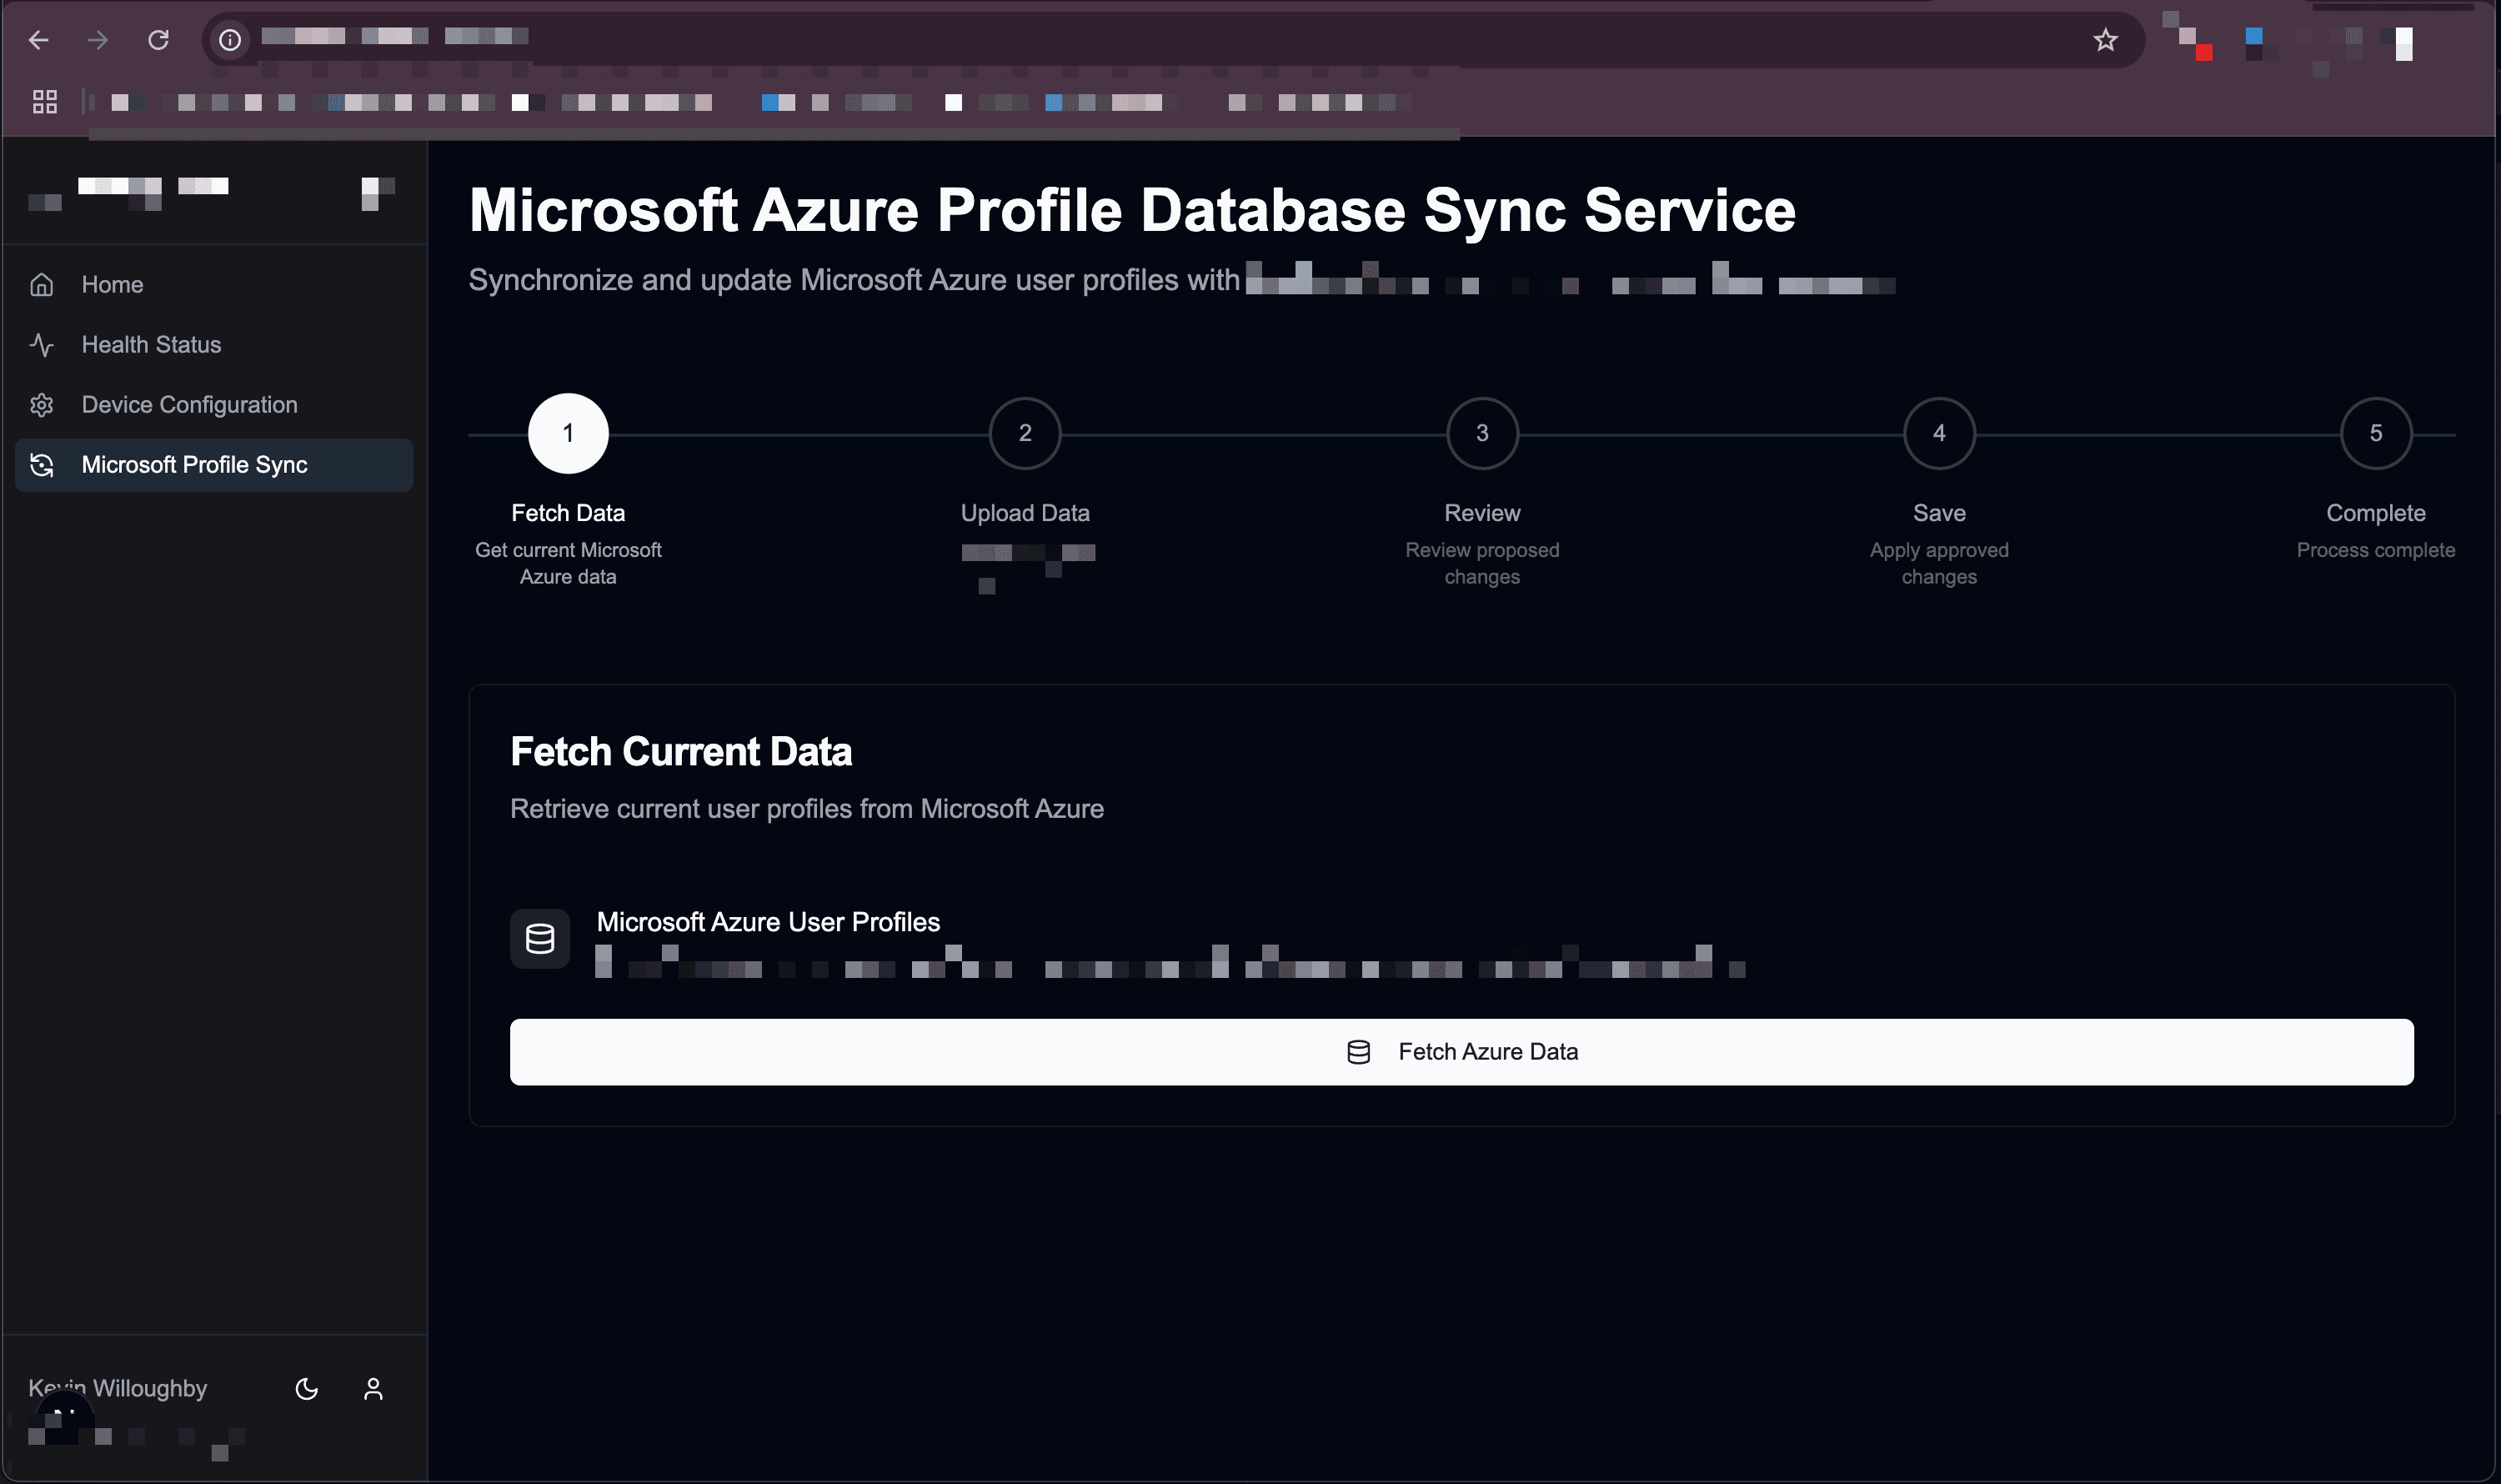Click 'Review proposed changes' step description
Screen dimensions: 2501x1484
click(1482, 563)
